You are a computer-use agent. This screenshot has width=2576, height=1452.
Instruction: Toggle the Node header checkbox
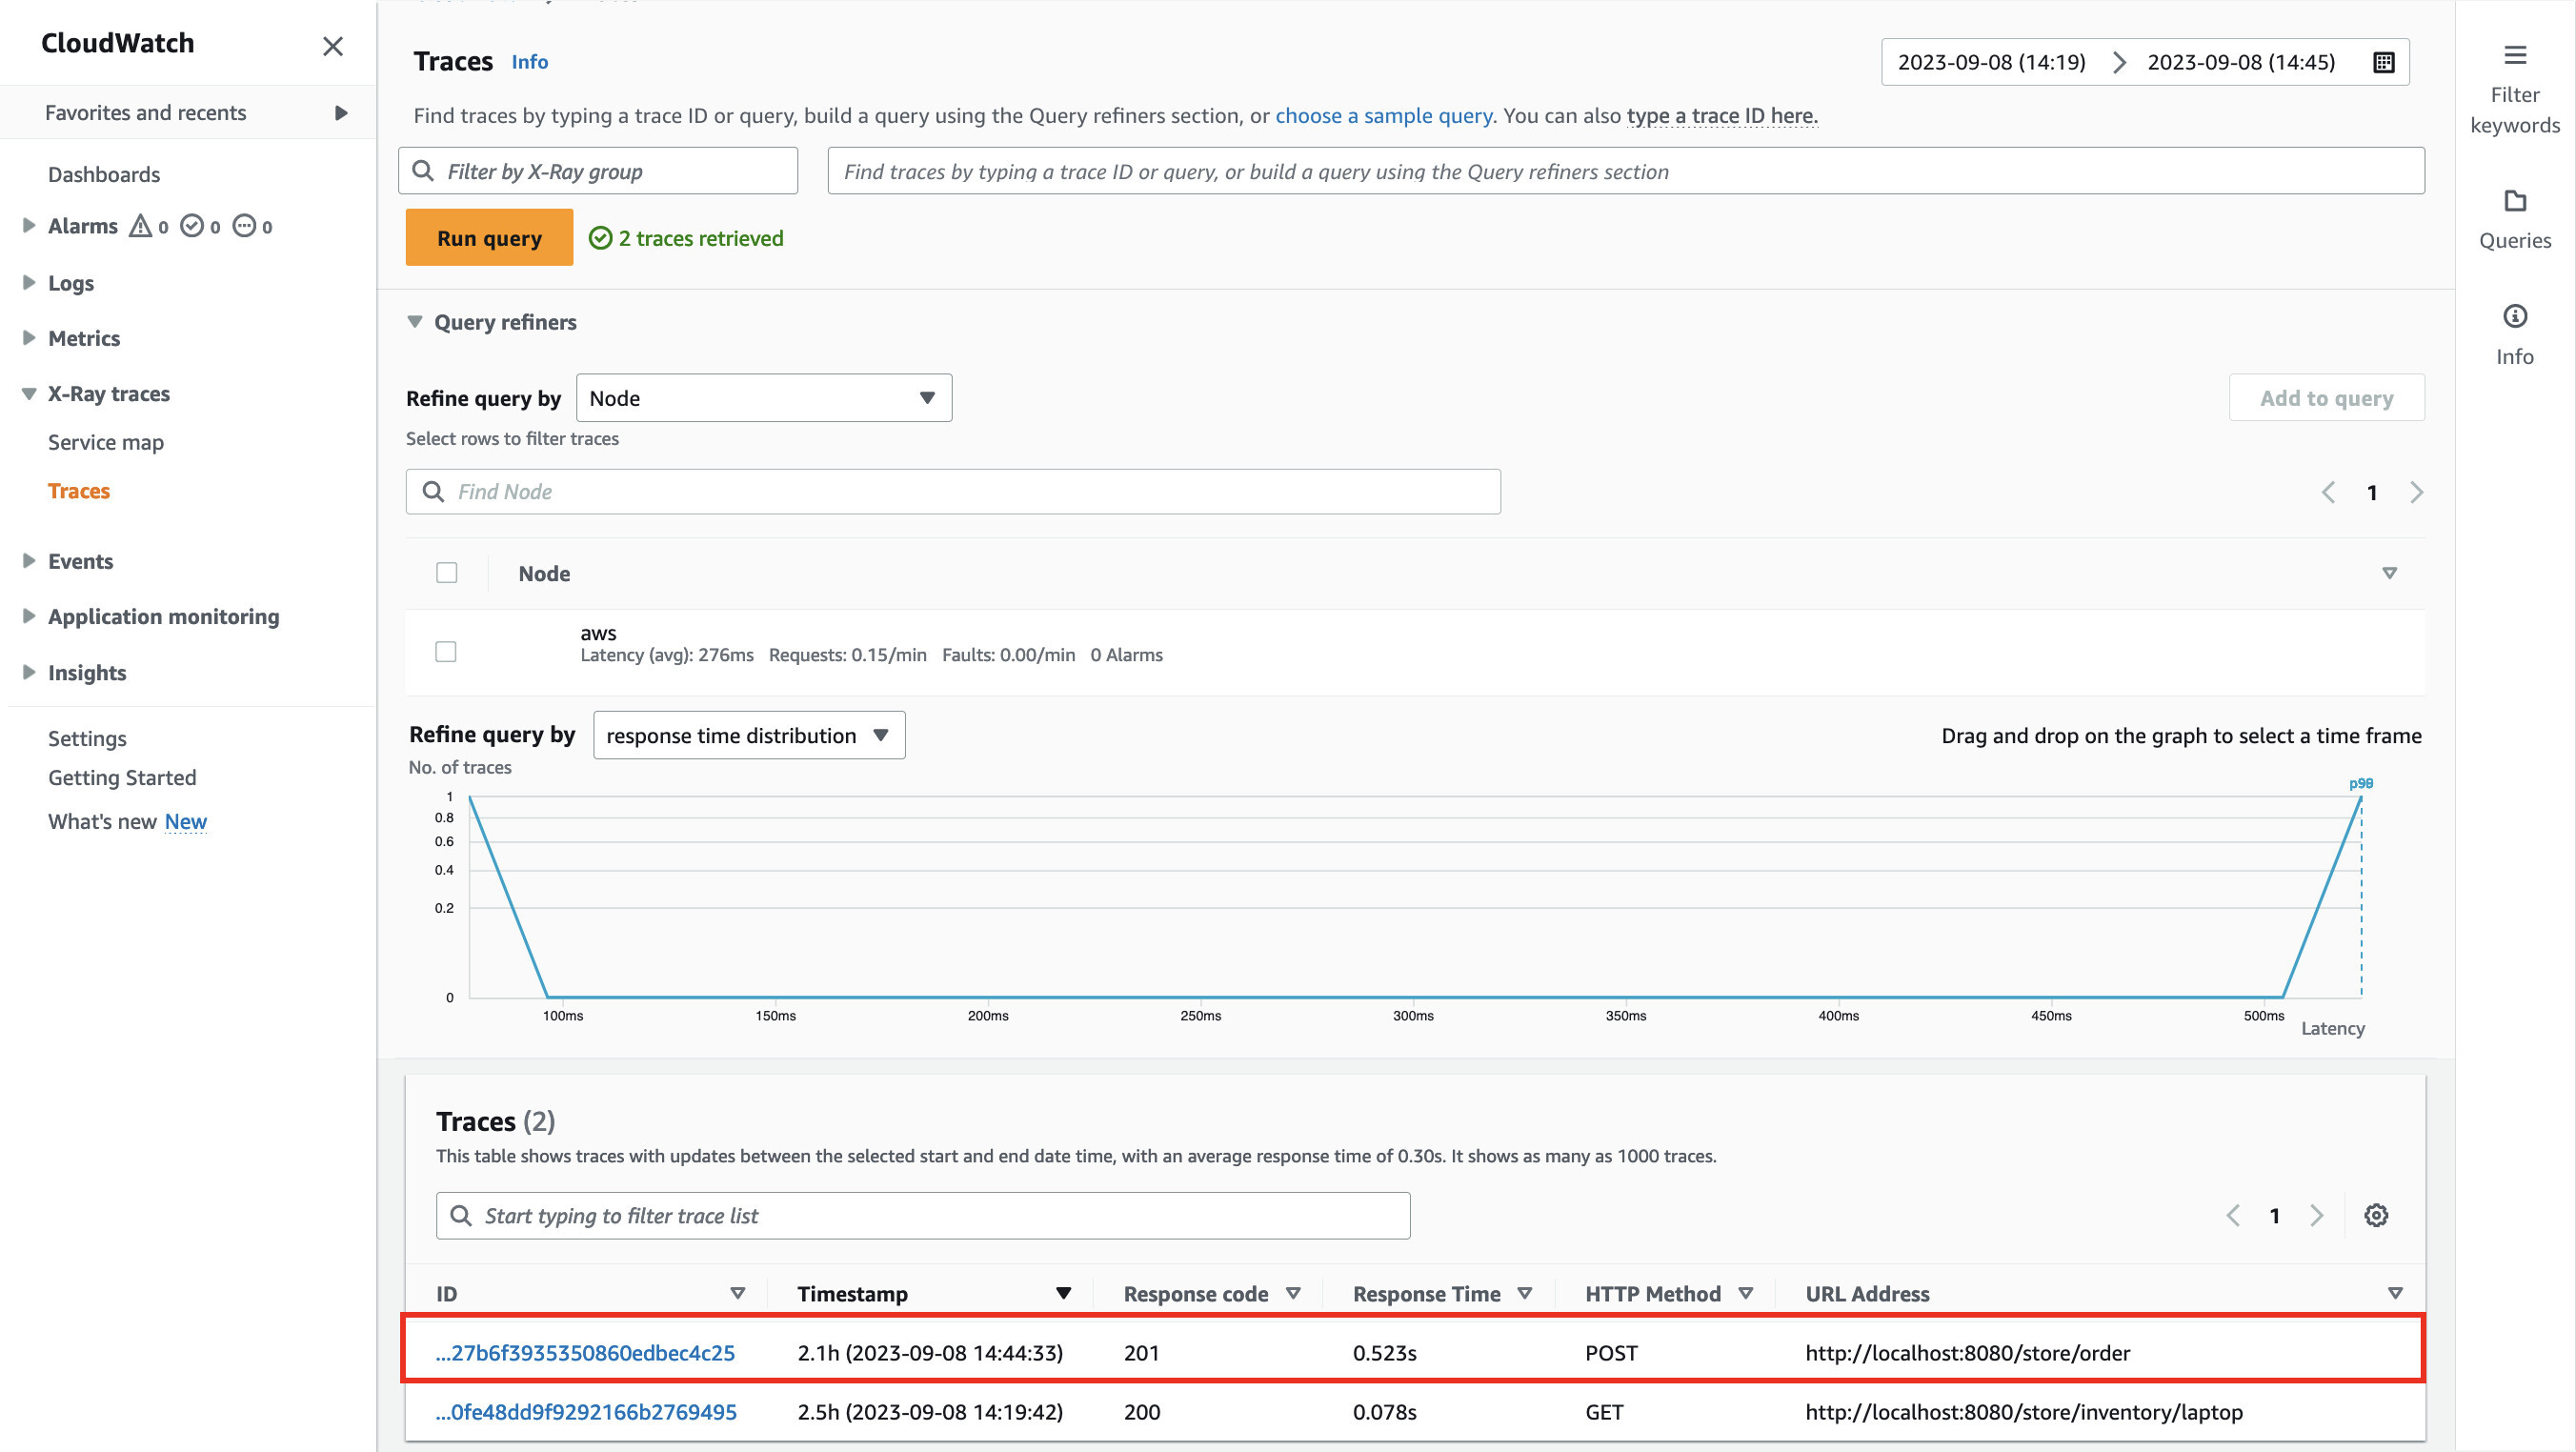point(448,570)
